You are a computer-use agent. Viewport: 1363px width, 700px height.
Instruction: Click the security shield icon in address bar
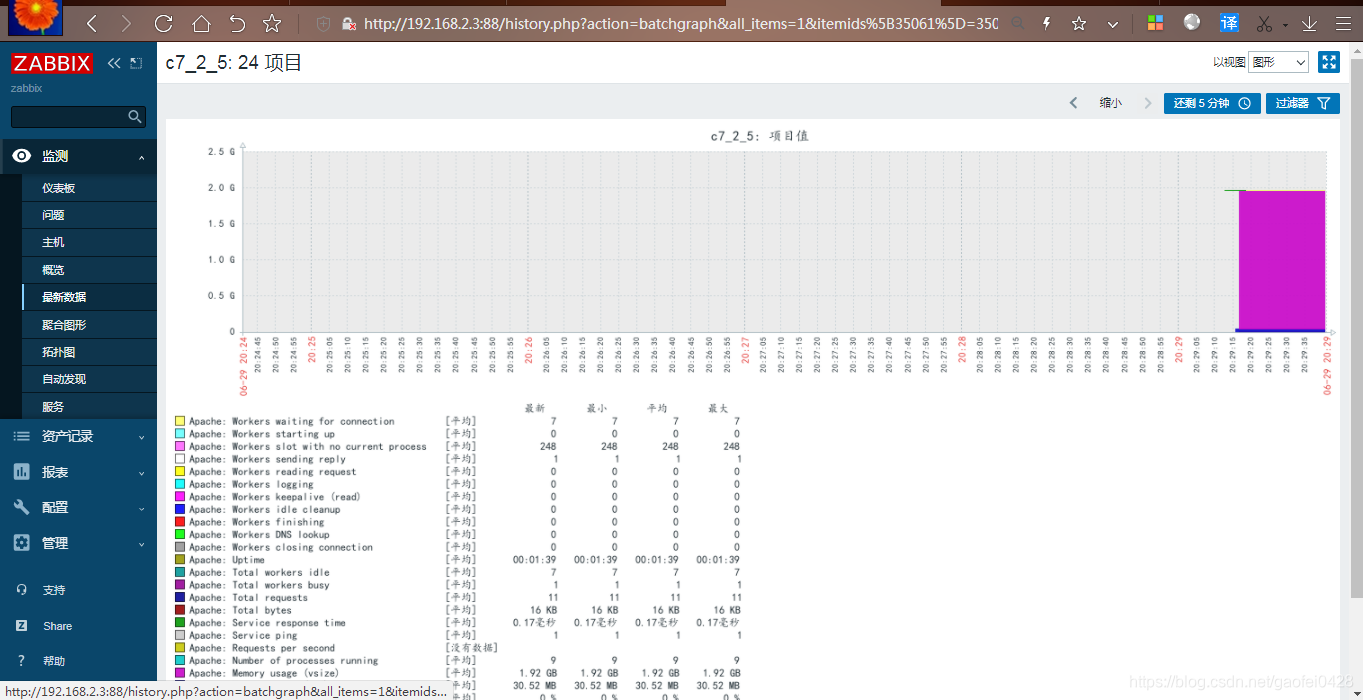323,23
